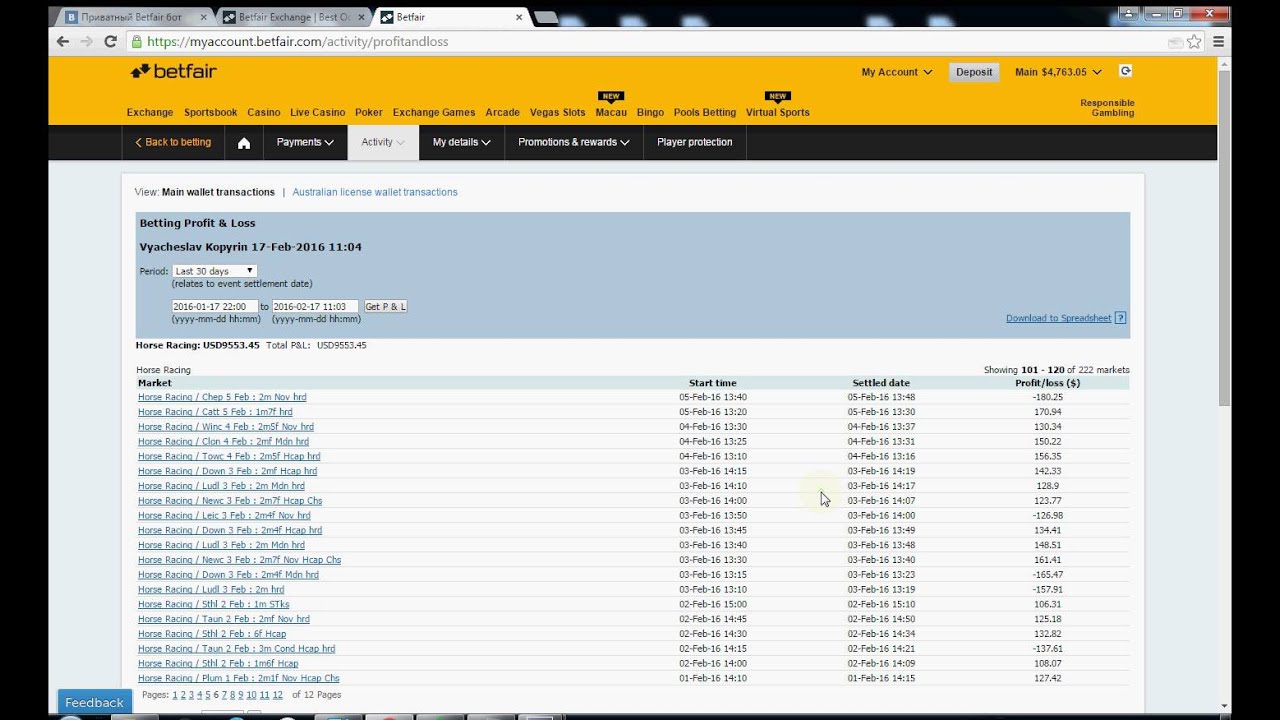The height and width of the screenshot is (720, 1280).
Task: Open Player protection page
Action: (x=695, y=142)
